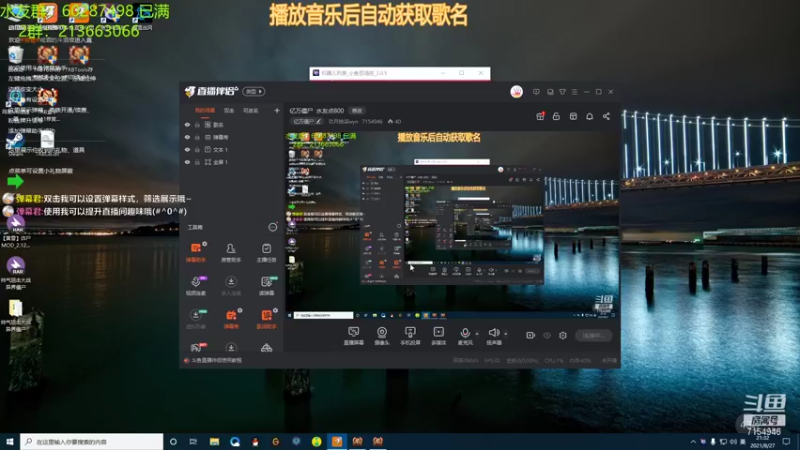Select the 歌名 layer row
Screen dimensions: 800x450
pos(233,124)
